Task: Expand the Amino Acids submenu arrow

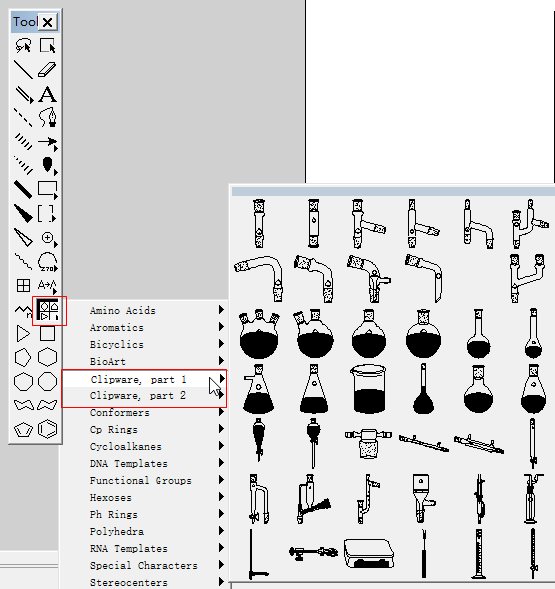Action: pos(221,310)
